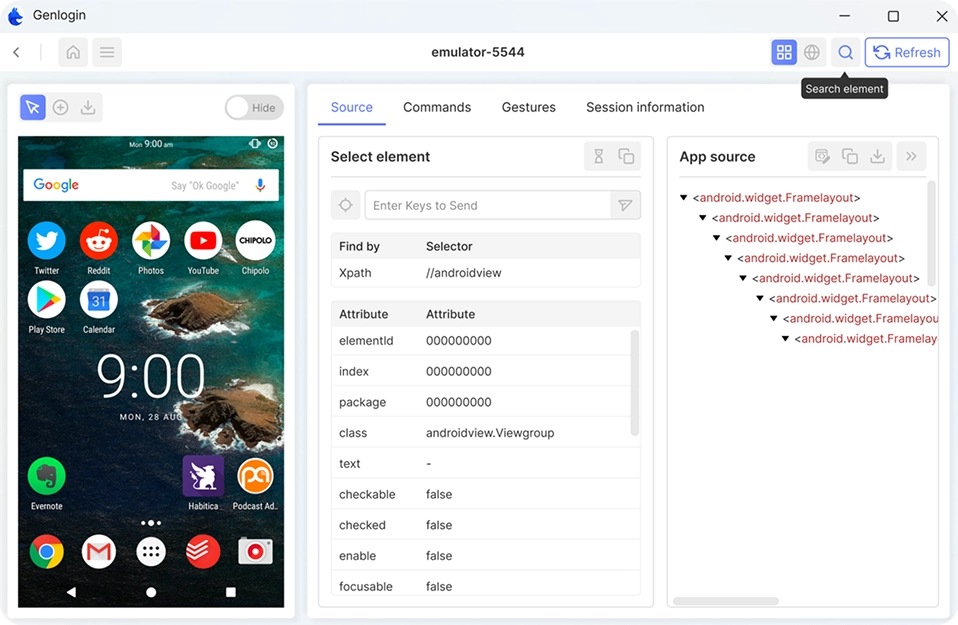The height and width of the screenshot is (625, 958).
Task: Open the YouTube app on the emulator
Action: click(x=203, y=249)
